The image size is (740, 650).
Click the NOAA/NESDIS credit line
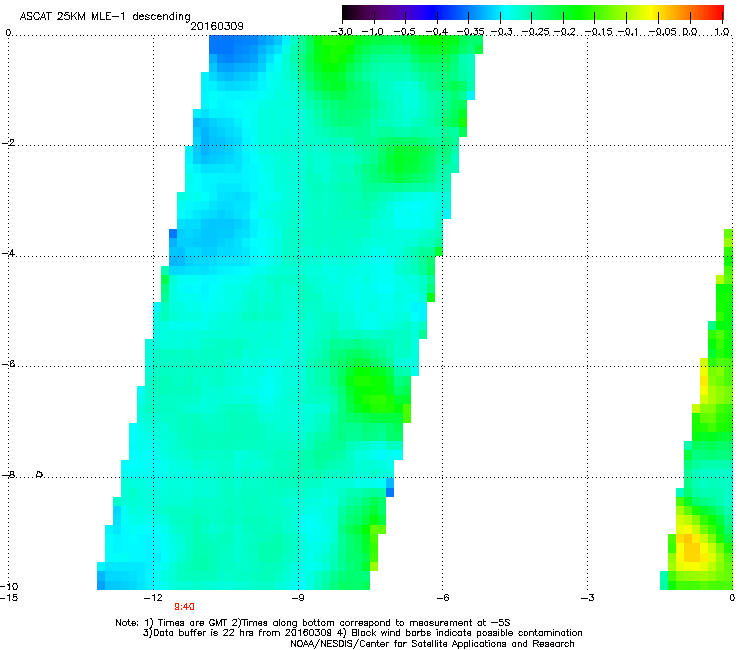[x=432, y=643]
